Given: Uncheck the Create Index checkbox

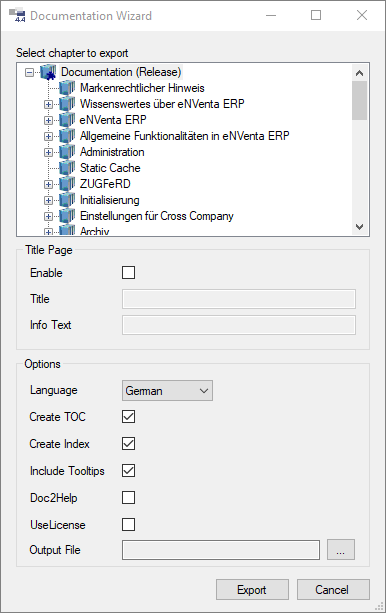Looking at the screenshot, I should [x=129, y=444].
